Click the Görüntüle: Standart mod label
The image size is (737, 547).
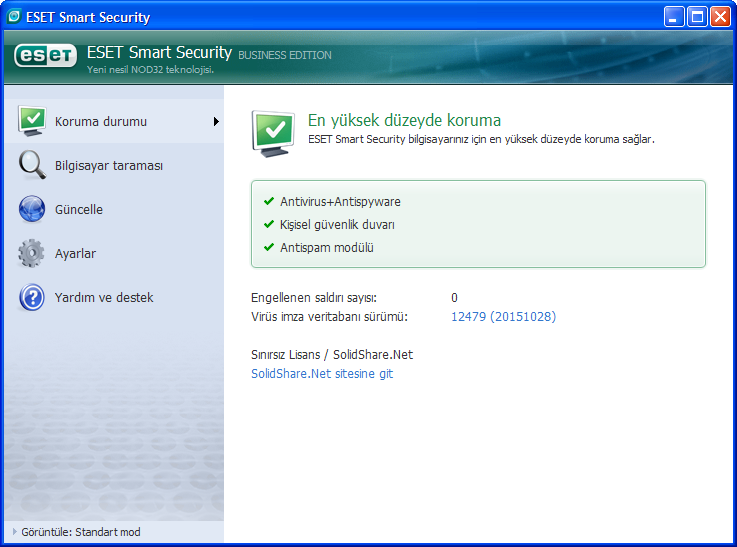point(81,532)
